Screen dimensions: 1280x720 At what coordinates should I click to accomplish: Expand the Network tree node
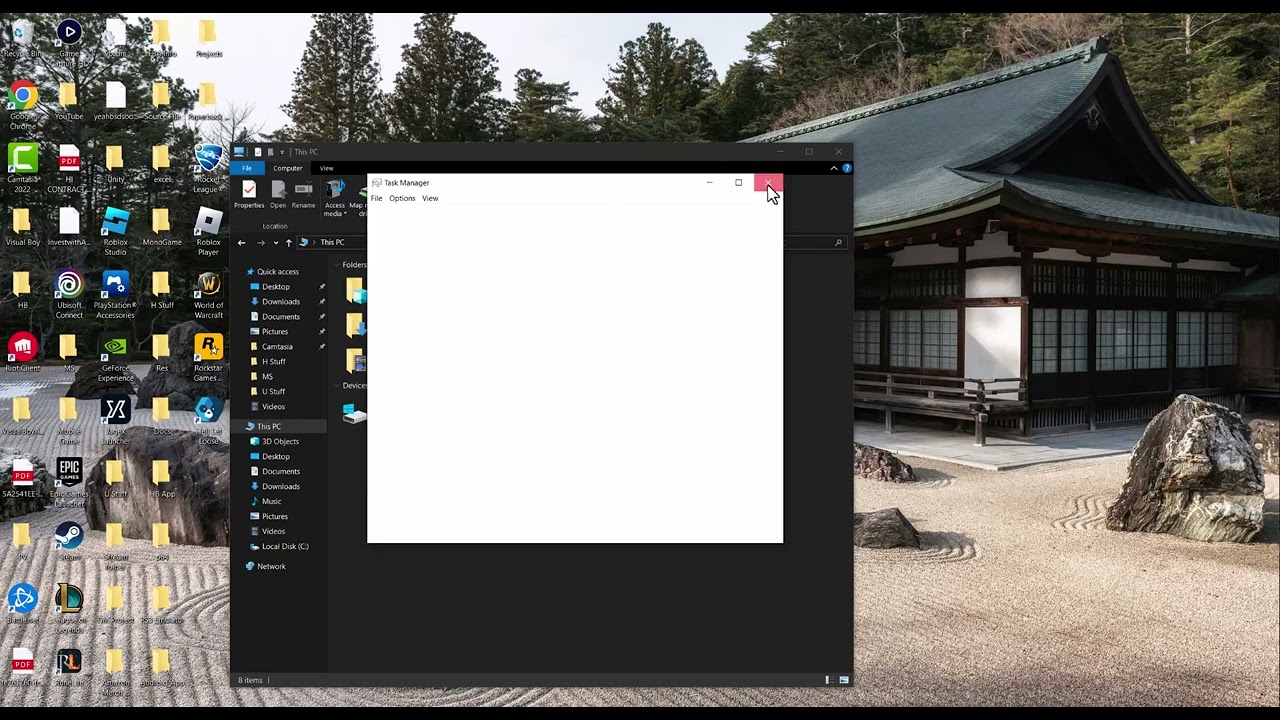(239, 567)
